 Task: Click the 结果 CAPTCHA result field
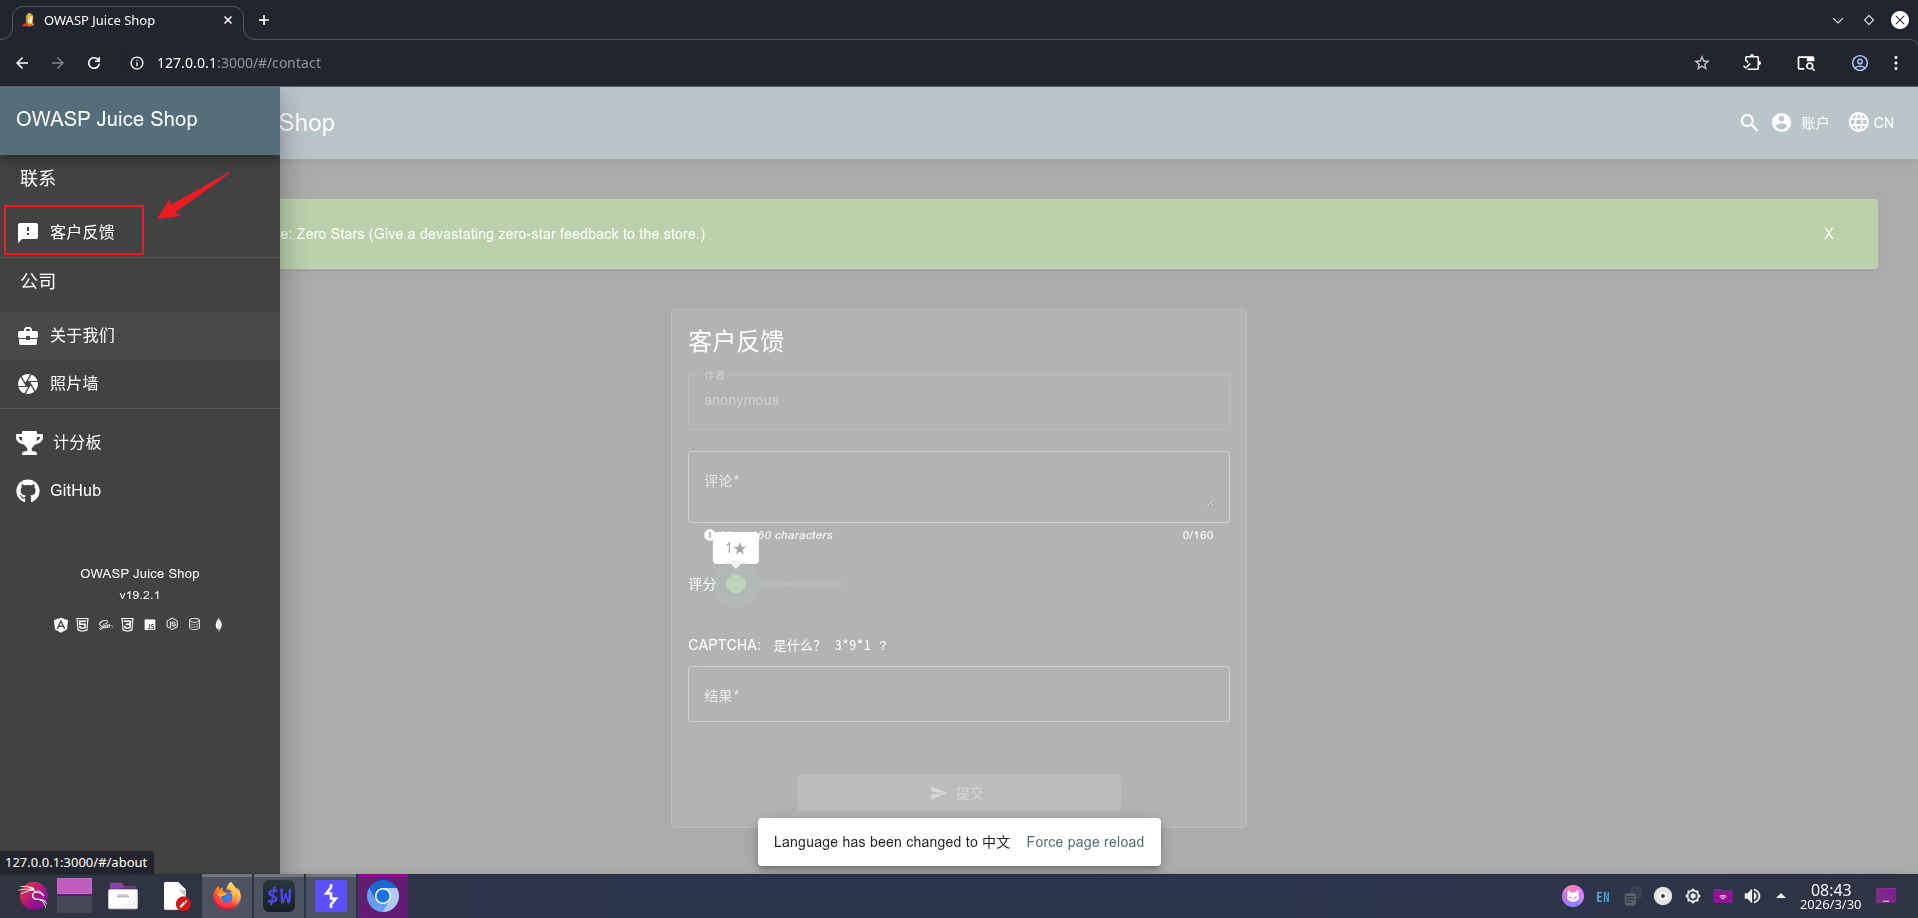click(959, 694)
